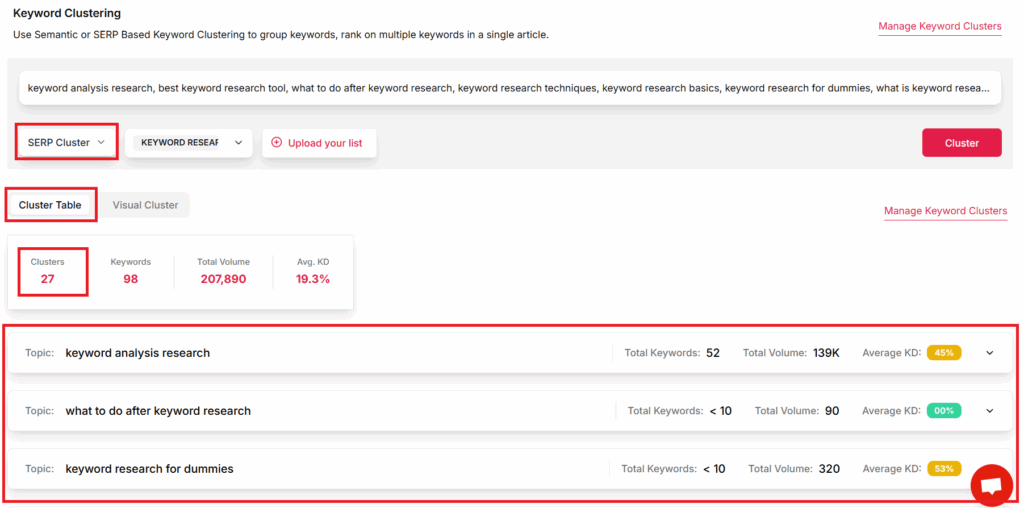Switch to the Cluster Table tab
The image size is (1024, 508).
(x=50, y=205)
